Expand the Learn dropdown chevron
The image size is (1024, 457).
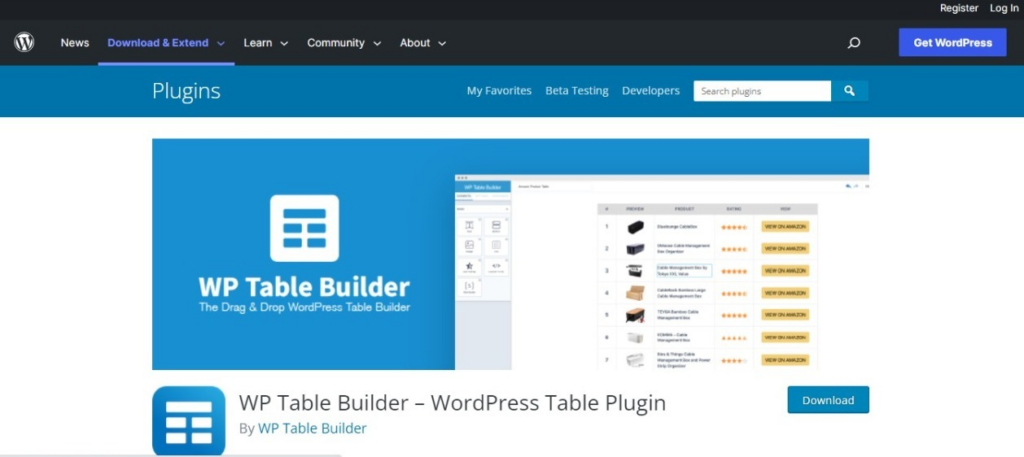(x=284, y=43)
